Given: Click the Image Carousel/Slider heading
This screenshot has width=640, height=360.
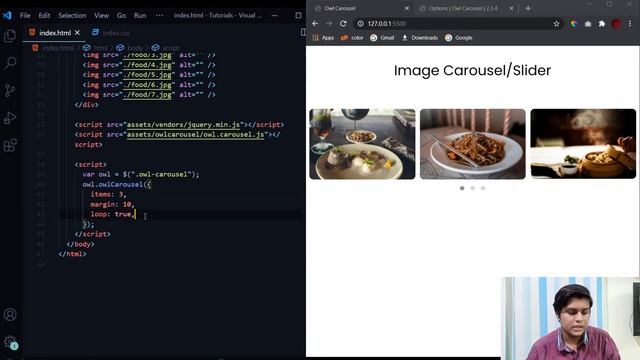Looking at the screenshot, I should (472, 70).
